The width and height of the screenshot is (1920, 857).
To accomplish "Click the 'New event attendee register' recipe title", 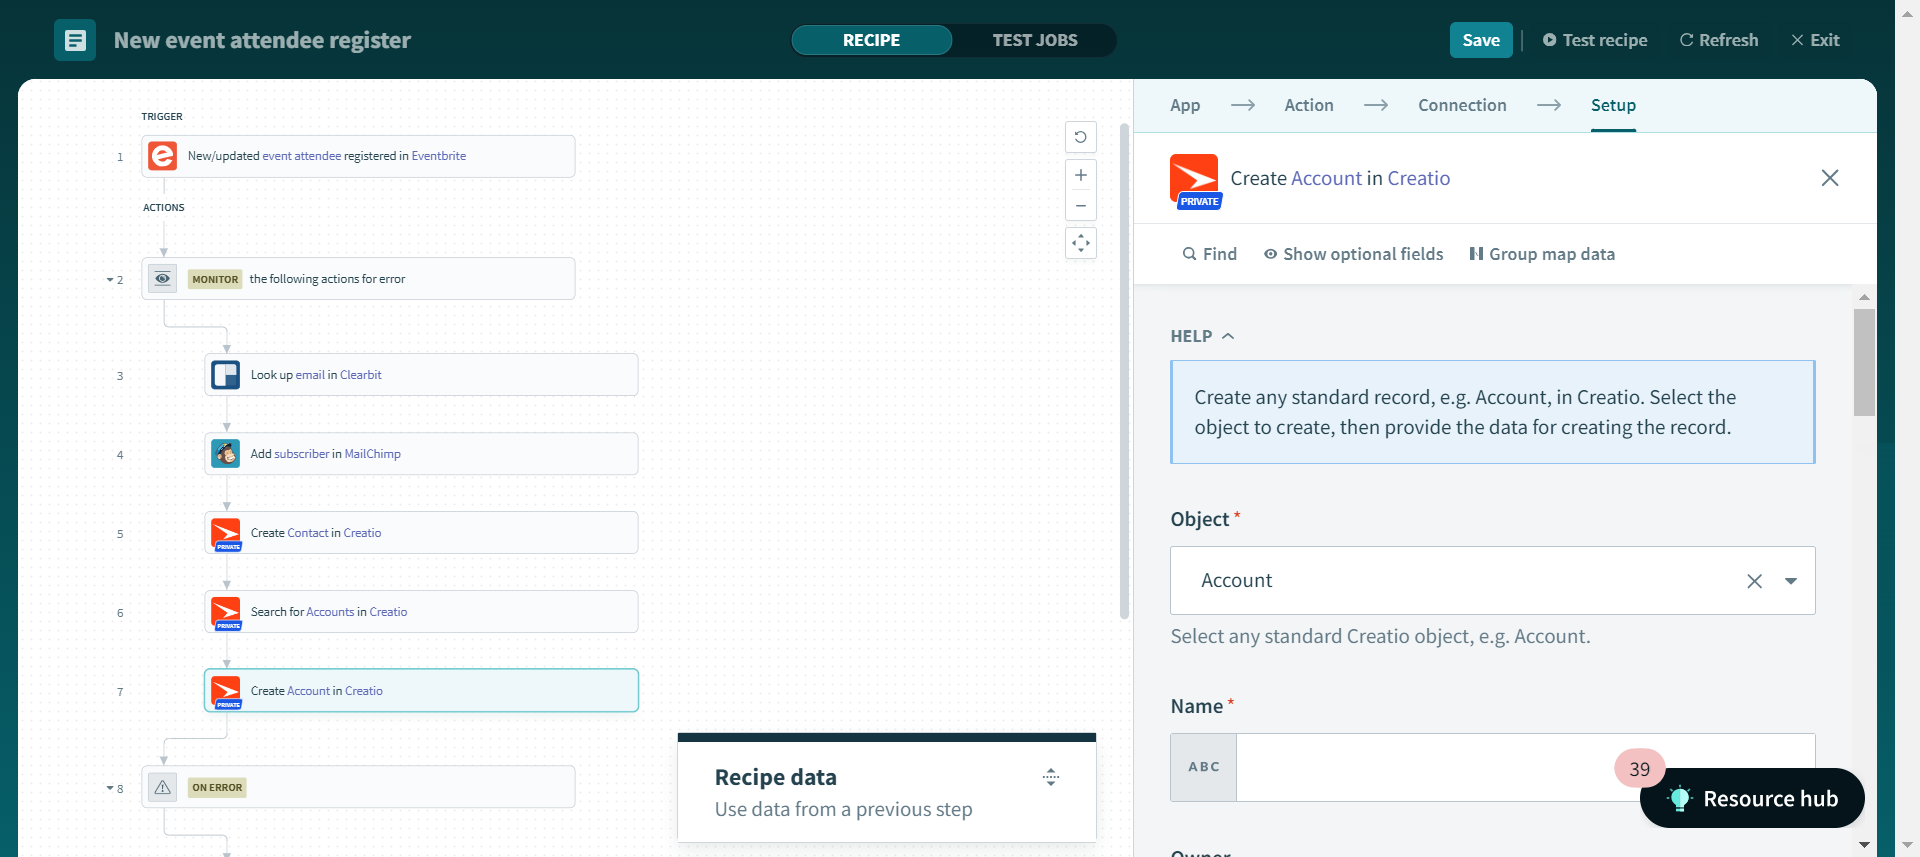I will pos(262,40).
